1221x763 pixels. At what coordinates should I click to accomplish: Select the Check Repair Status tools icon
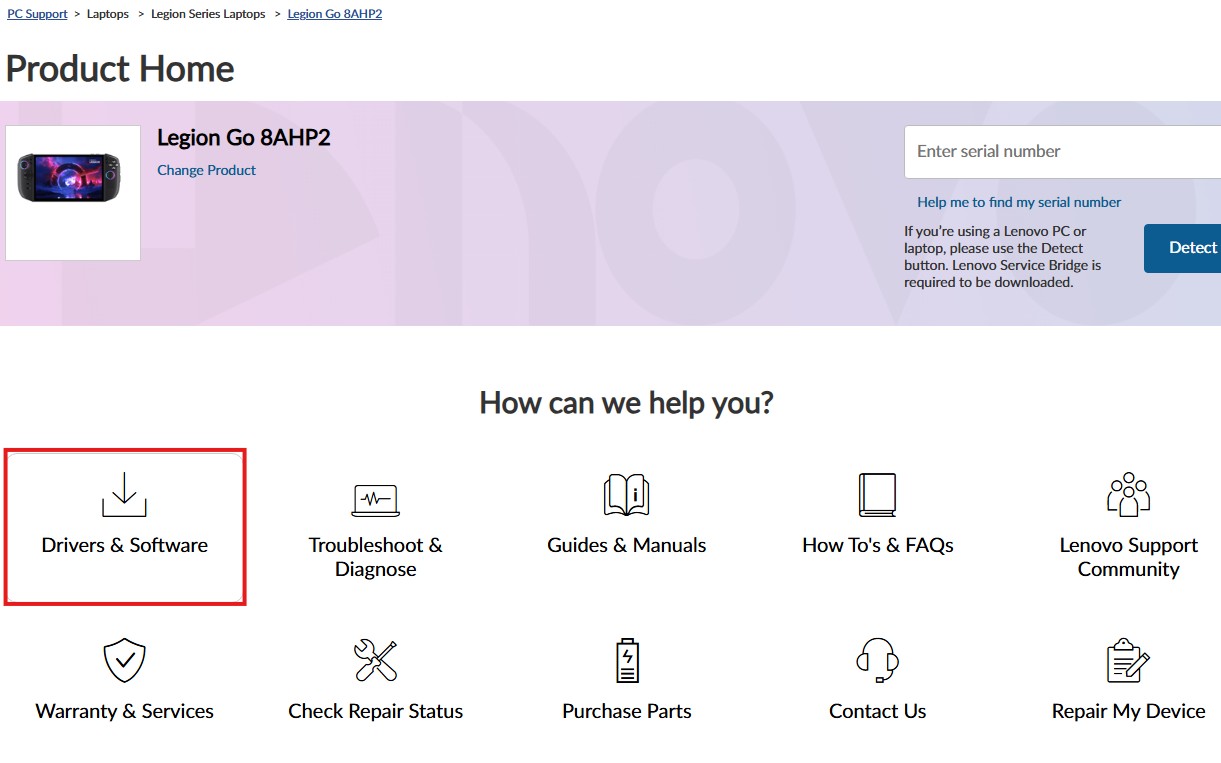click(375, 661)
